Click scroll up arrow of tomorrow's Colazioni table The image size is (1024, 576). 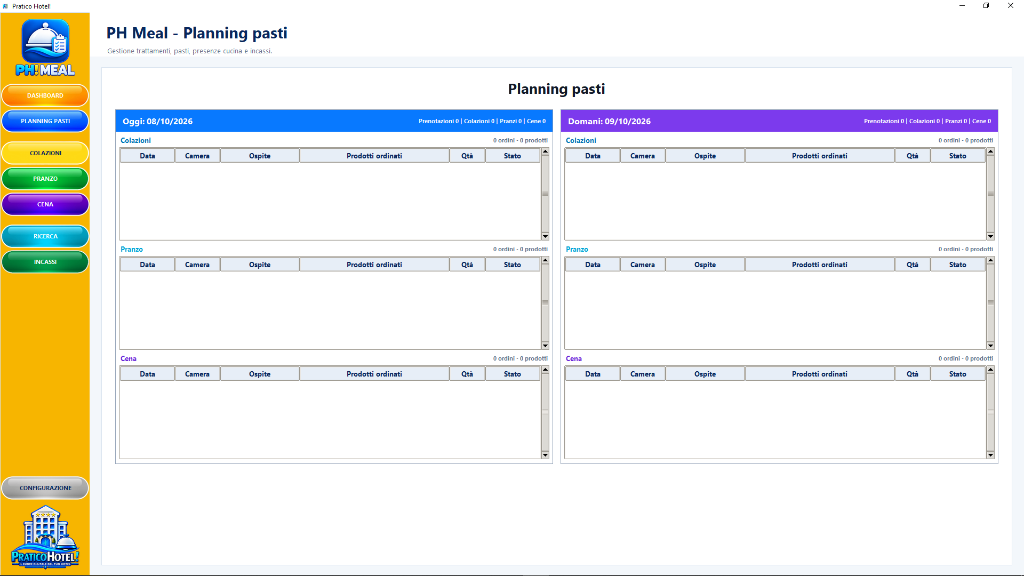tap(991, 152)
